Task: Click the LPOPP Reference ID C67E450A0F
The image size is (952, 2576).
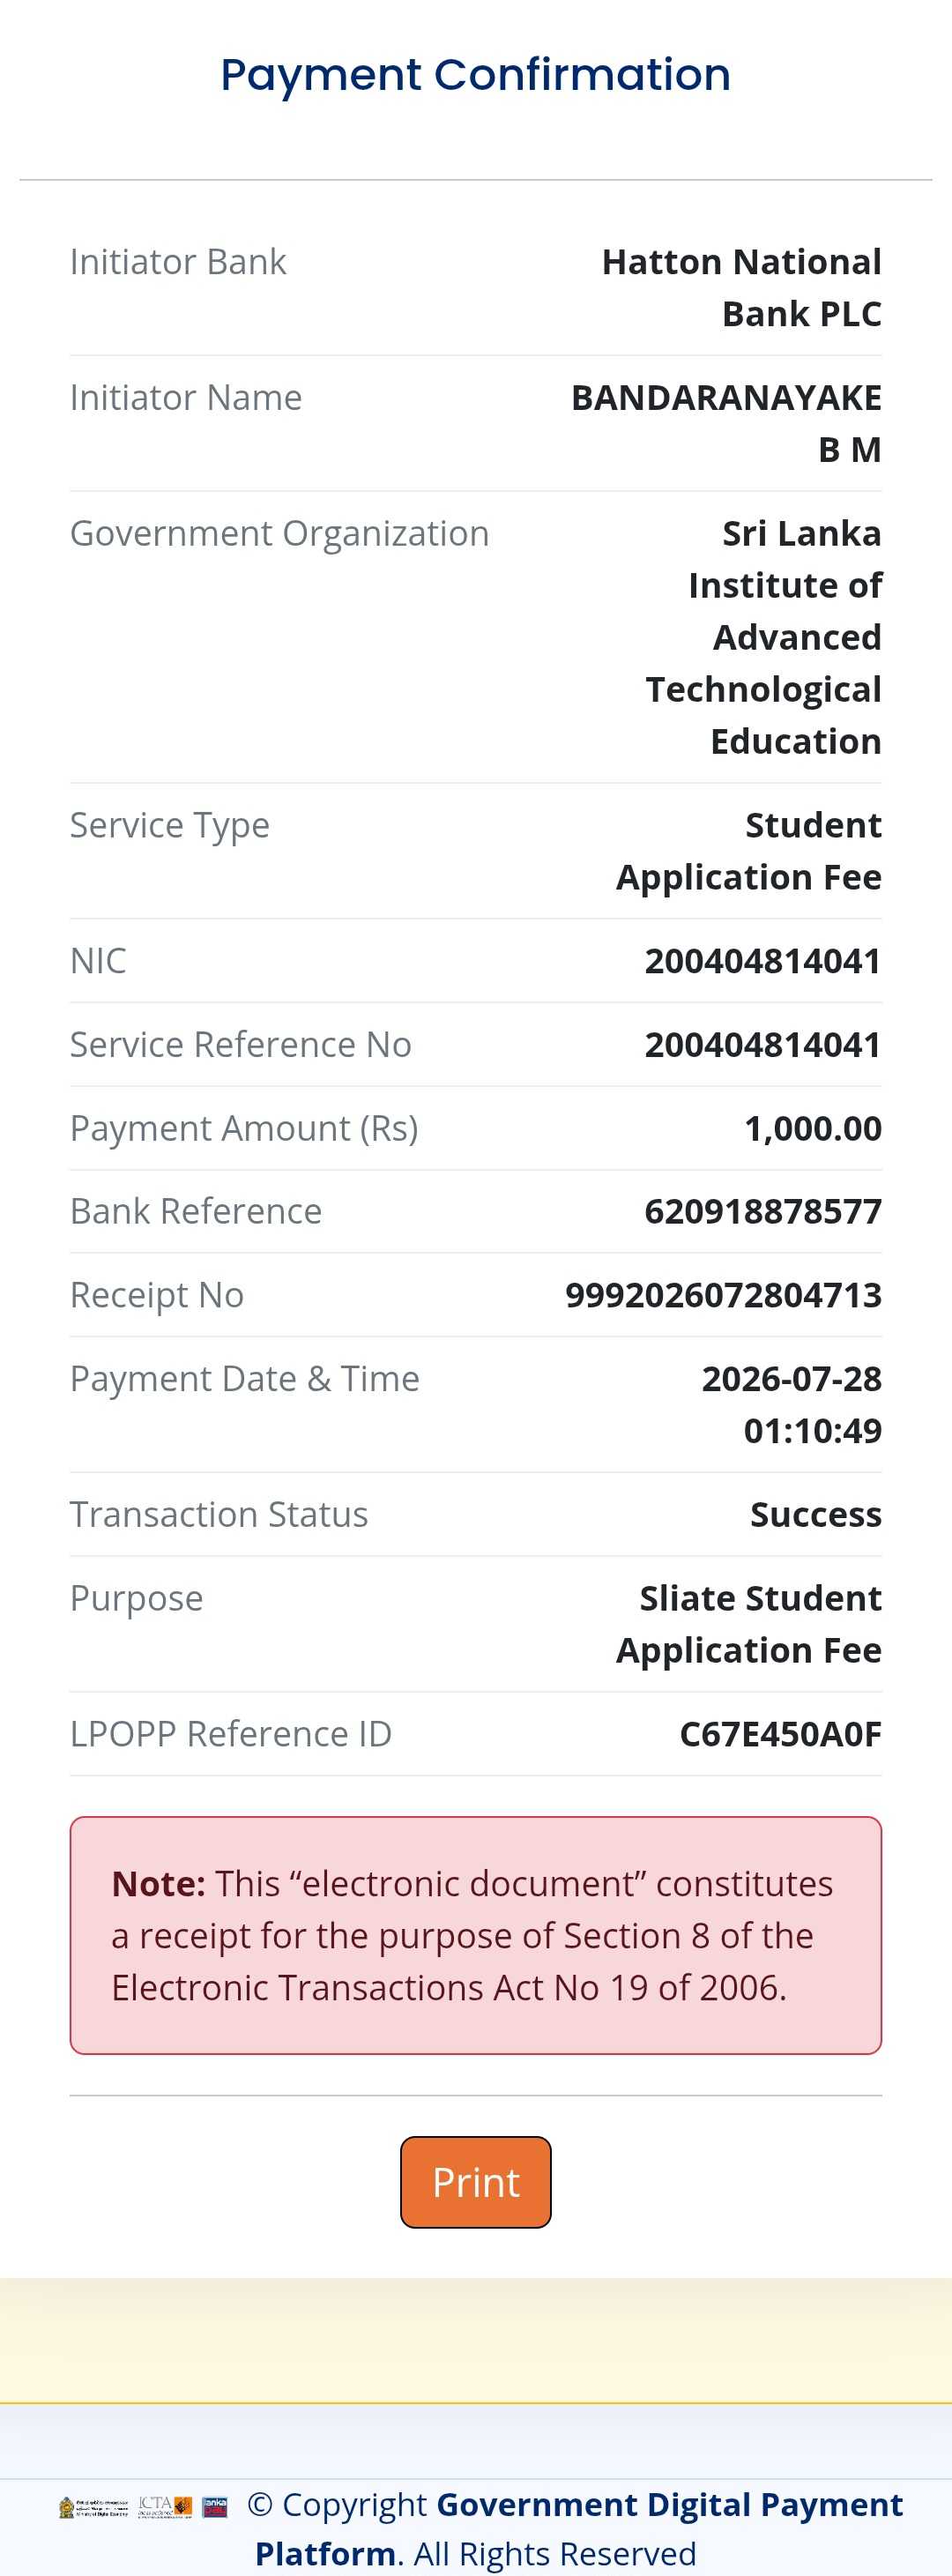Action: 780,1734
